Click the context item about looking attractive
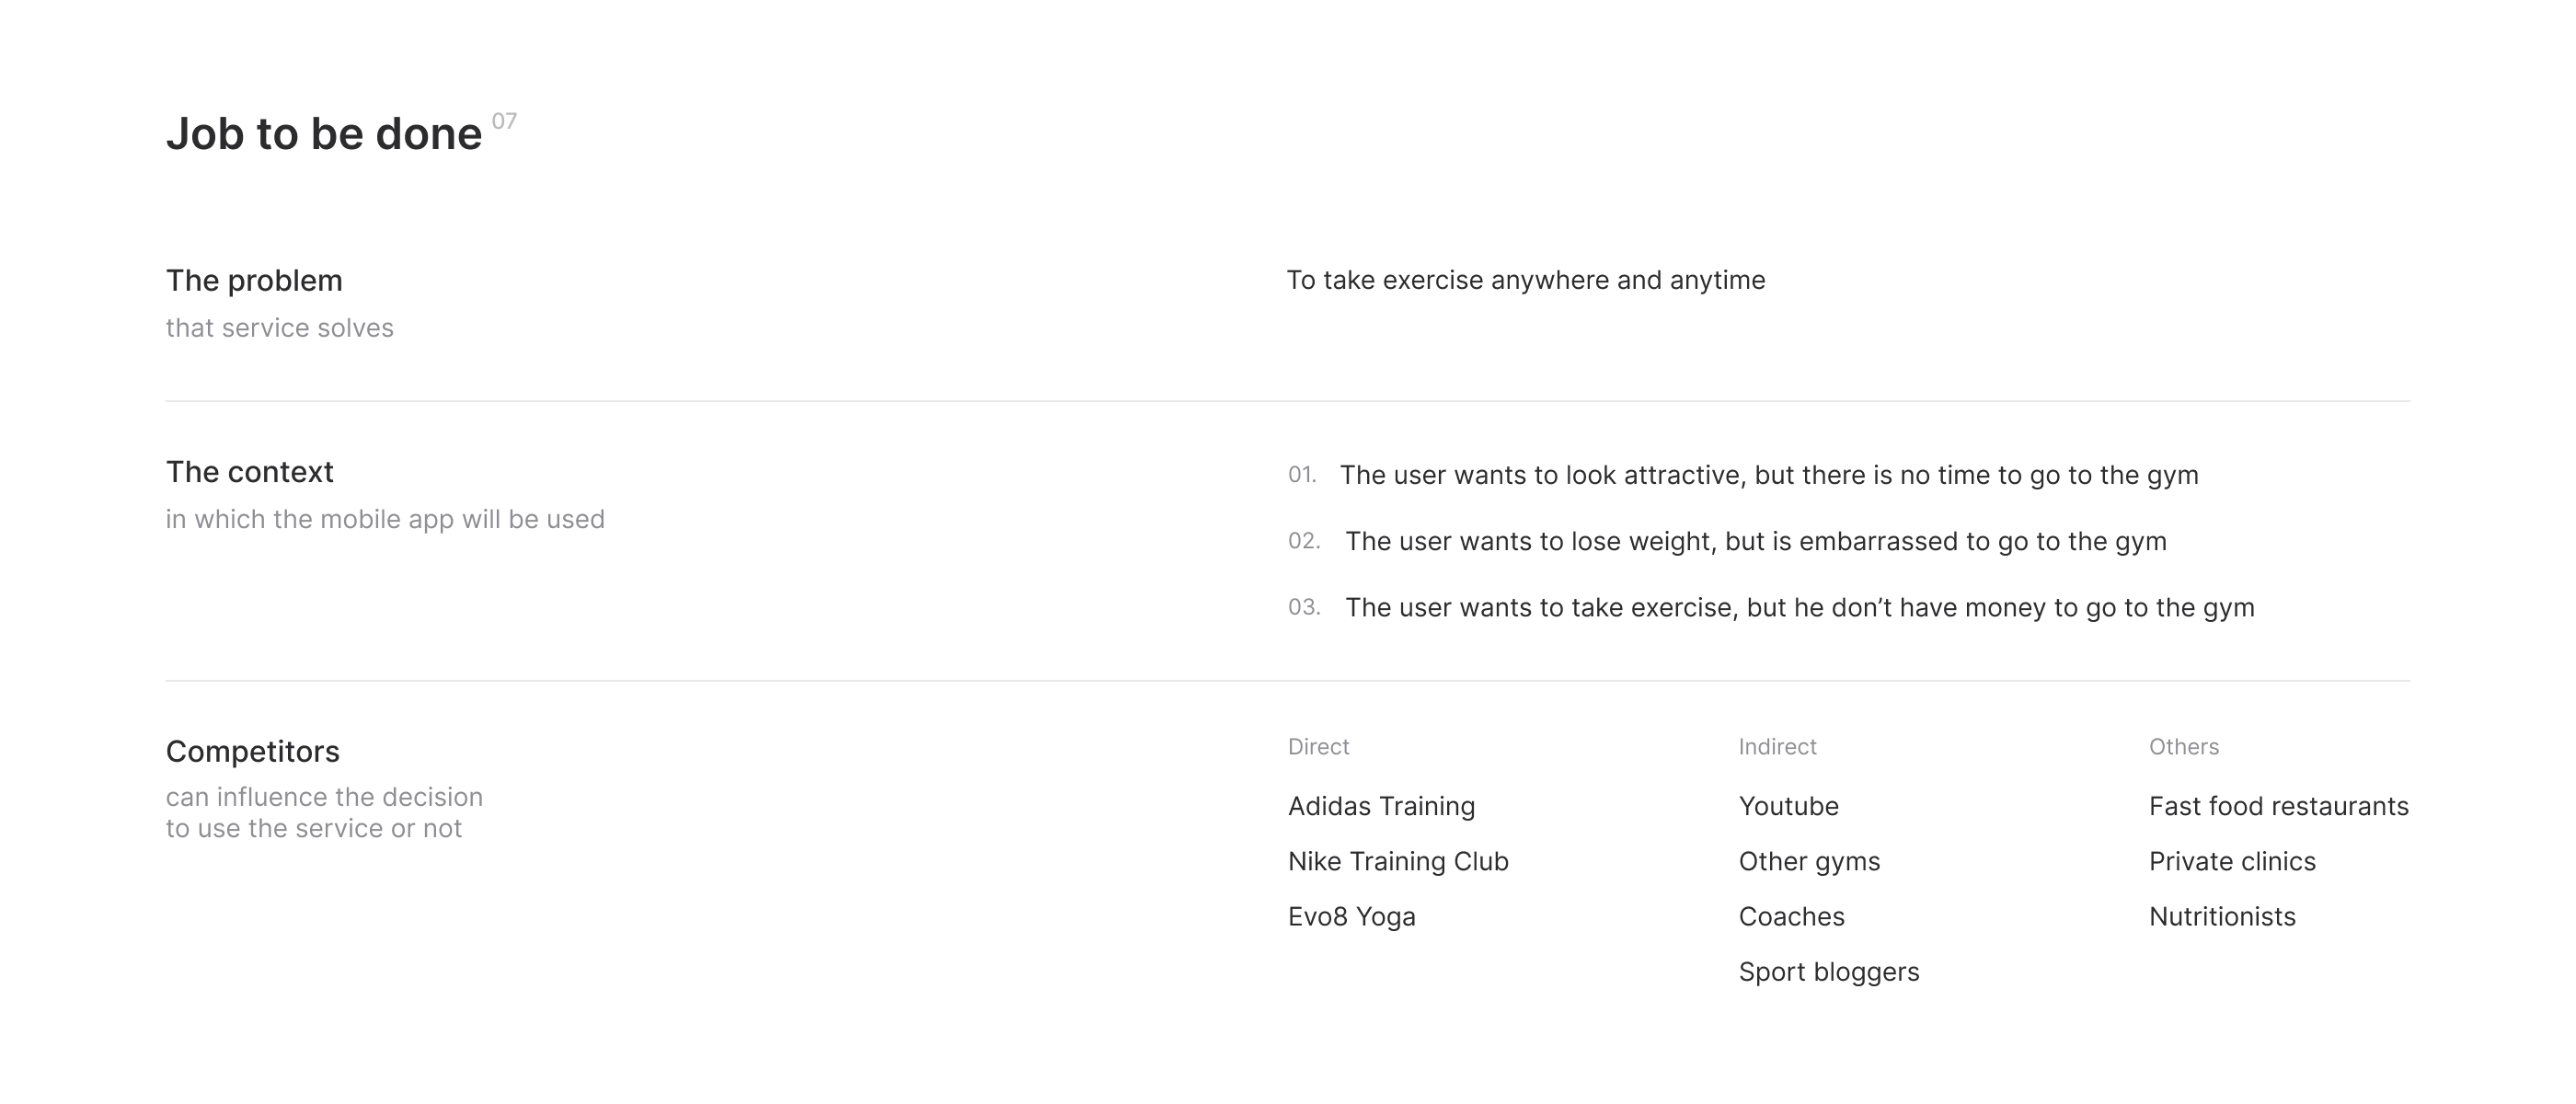 pyautogui.click(x=1768, y=475)
